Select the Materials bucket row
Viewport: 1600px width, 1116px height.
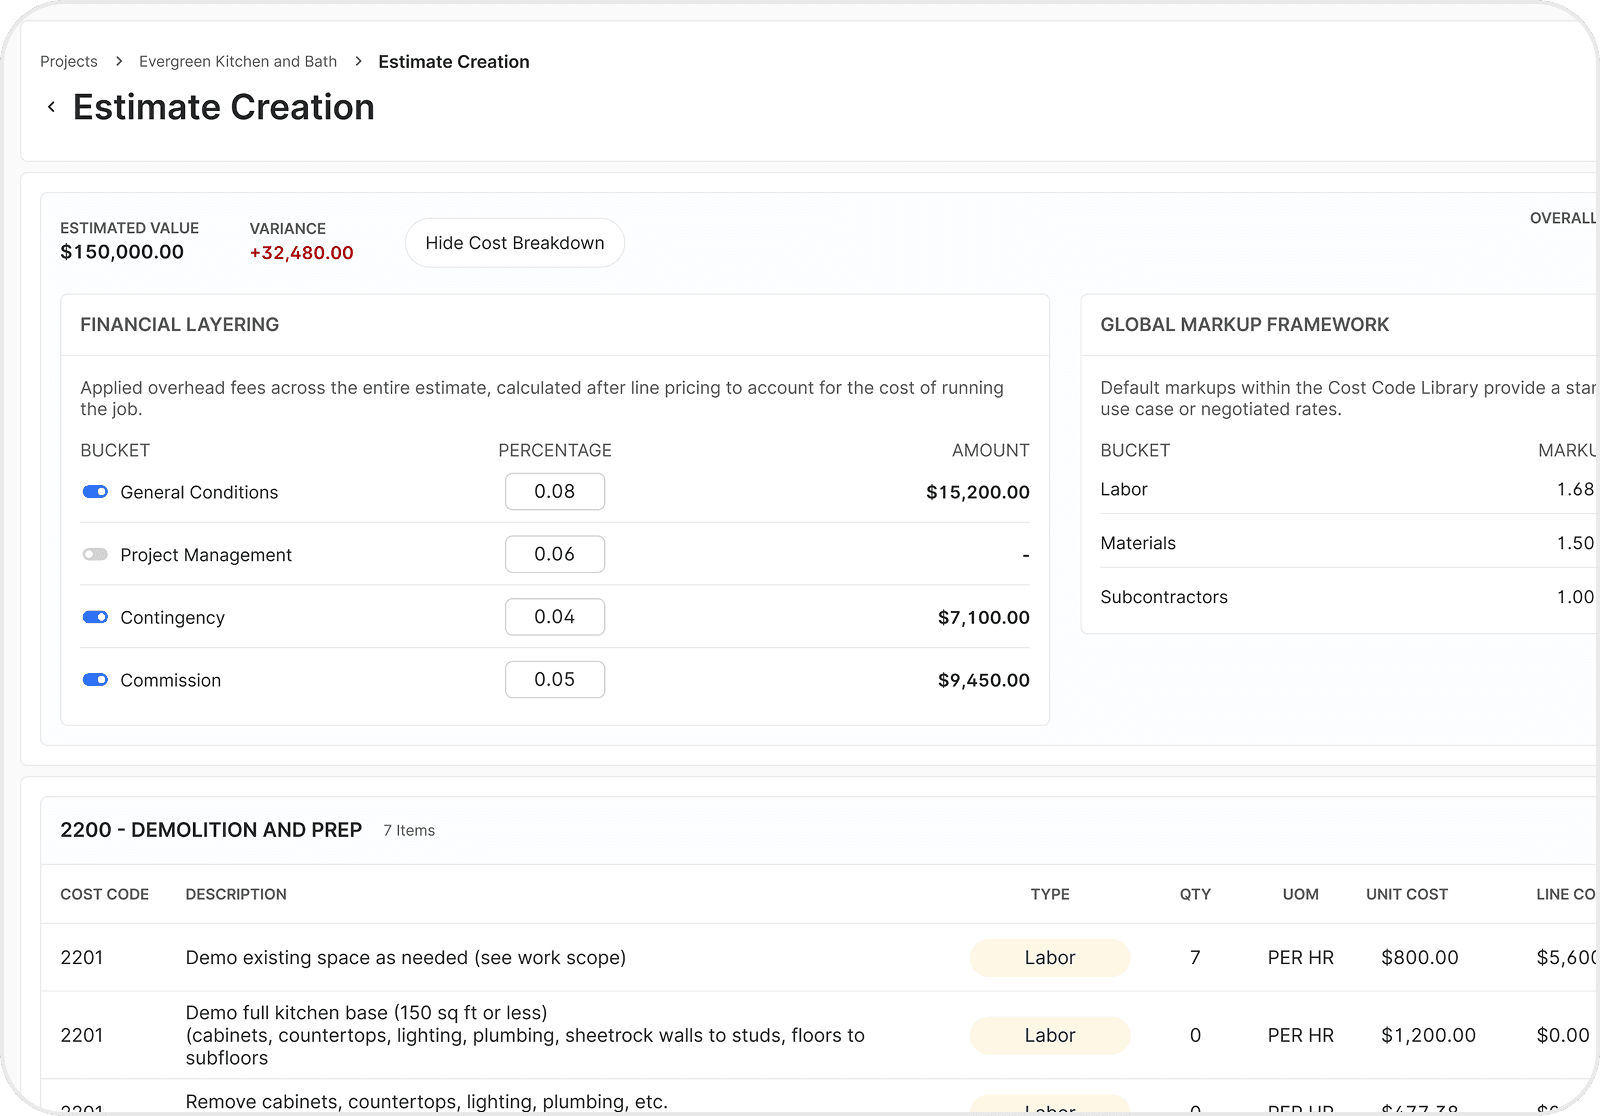[x=1138, y=544]
